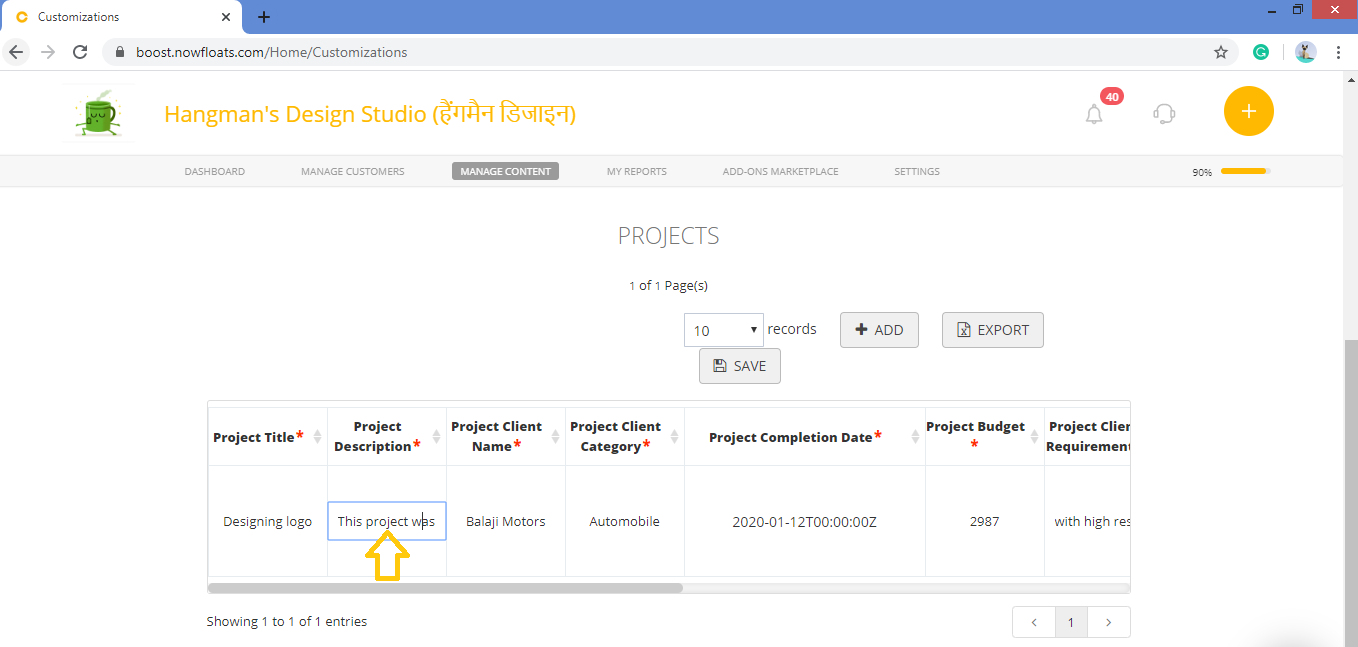This screenshot has width=1358, height=647.
Task: Bookmark the page using the star icon
Action: point(1220,51)
